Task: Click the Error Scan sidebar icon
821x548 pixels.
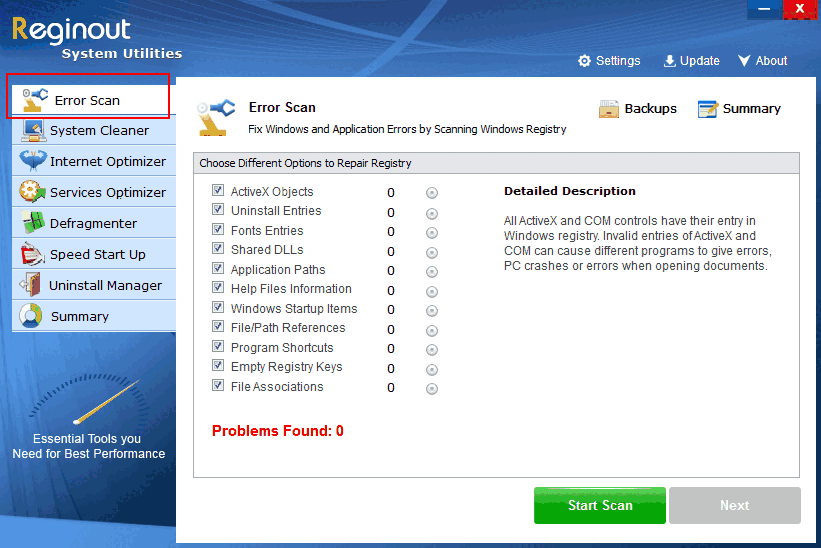Action: [x=35, y=99]
